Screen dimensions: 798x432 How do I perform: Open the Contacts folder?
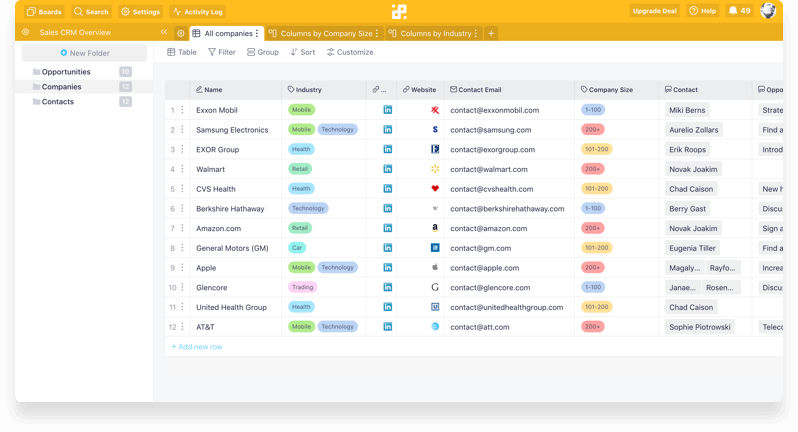point(83,102)
